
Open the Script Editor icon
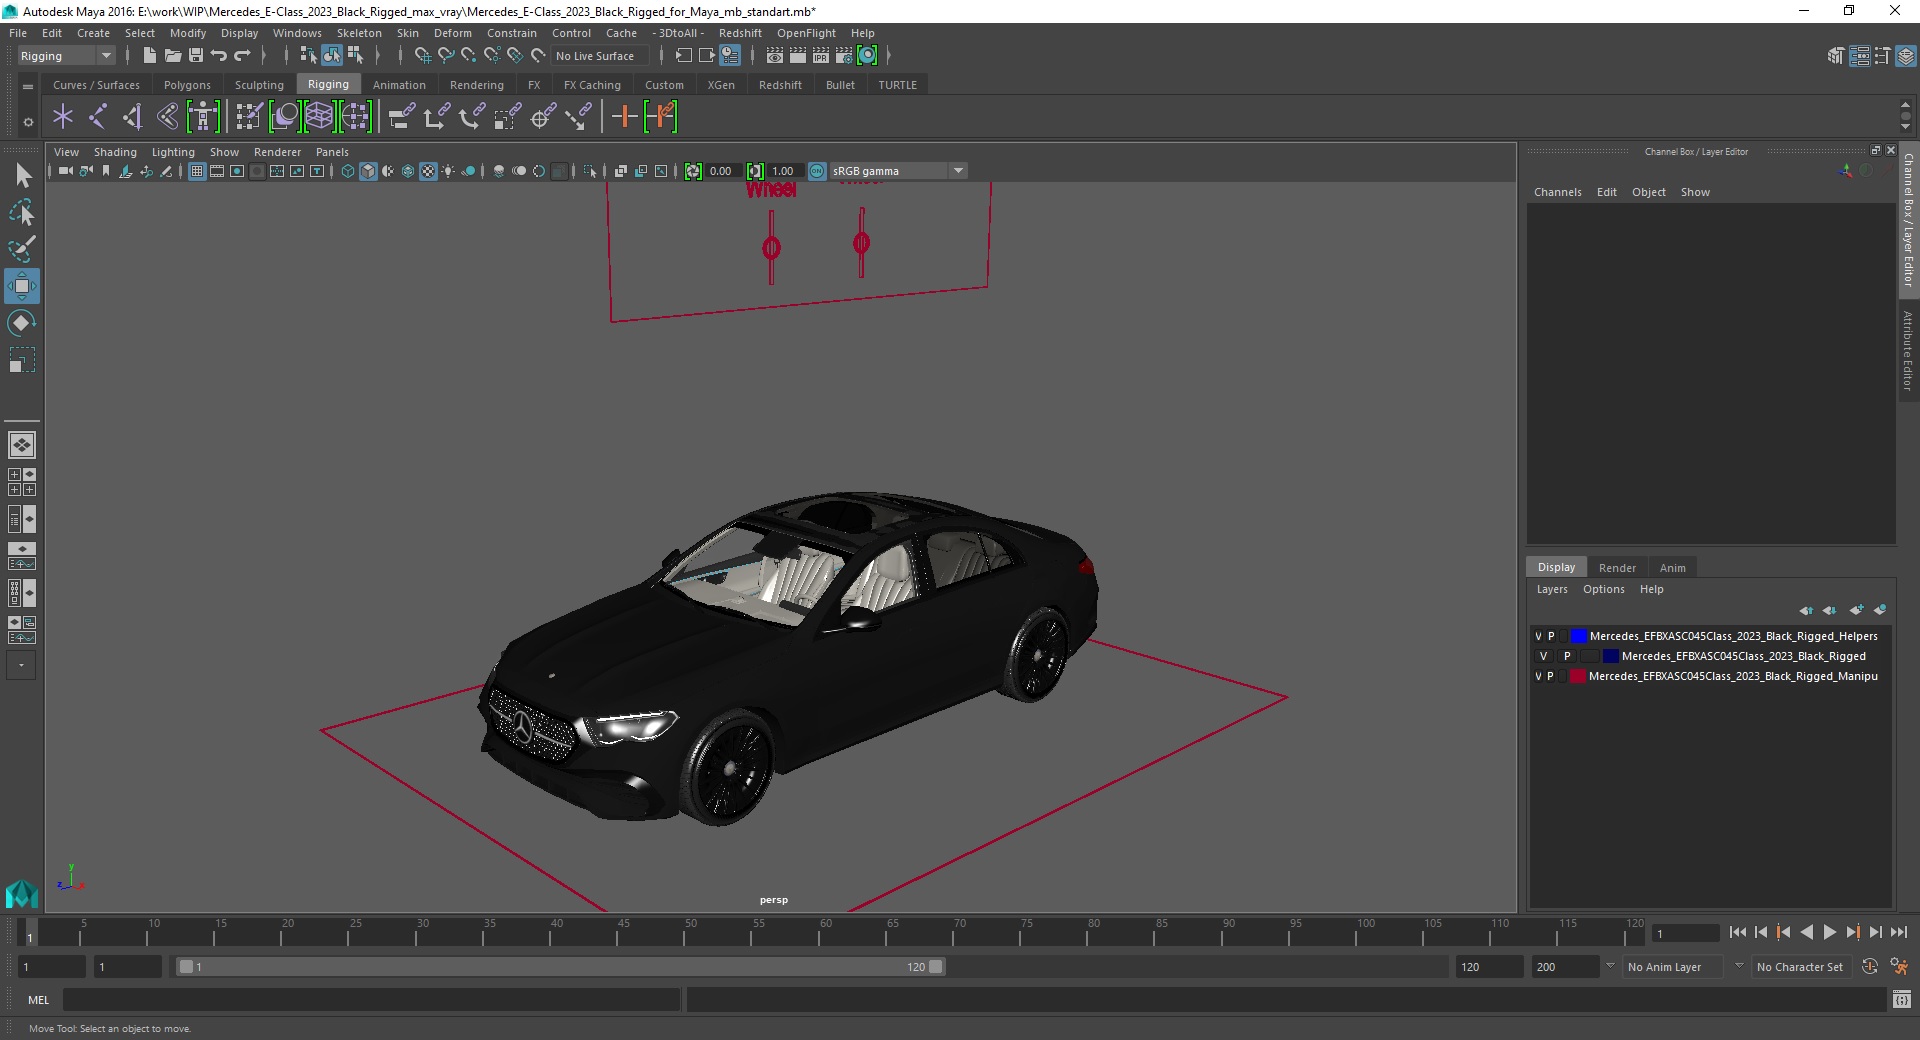point(1901,999)
